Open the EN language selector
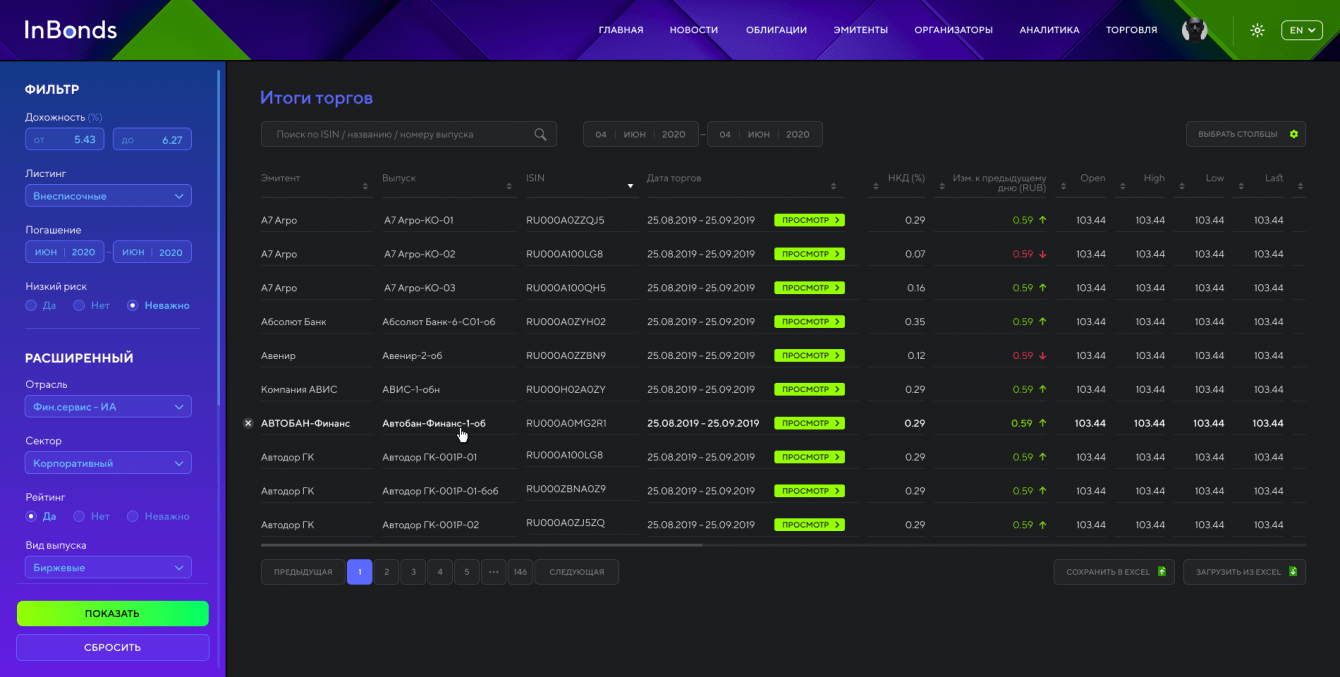The width and height of the screenshot is (1340, 677). [1301, 30]
